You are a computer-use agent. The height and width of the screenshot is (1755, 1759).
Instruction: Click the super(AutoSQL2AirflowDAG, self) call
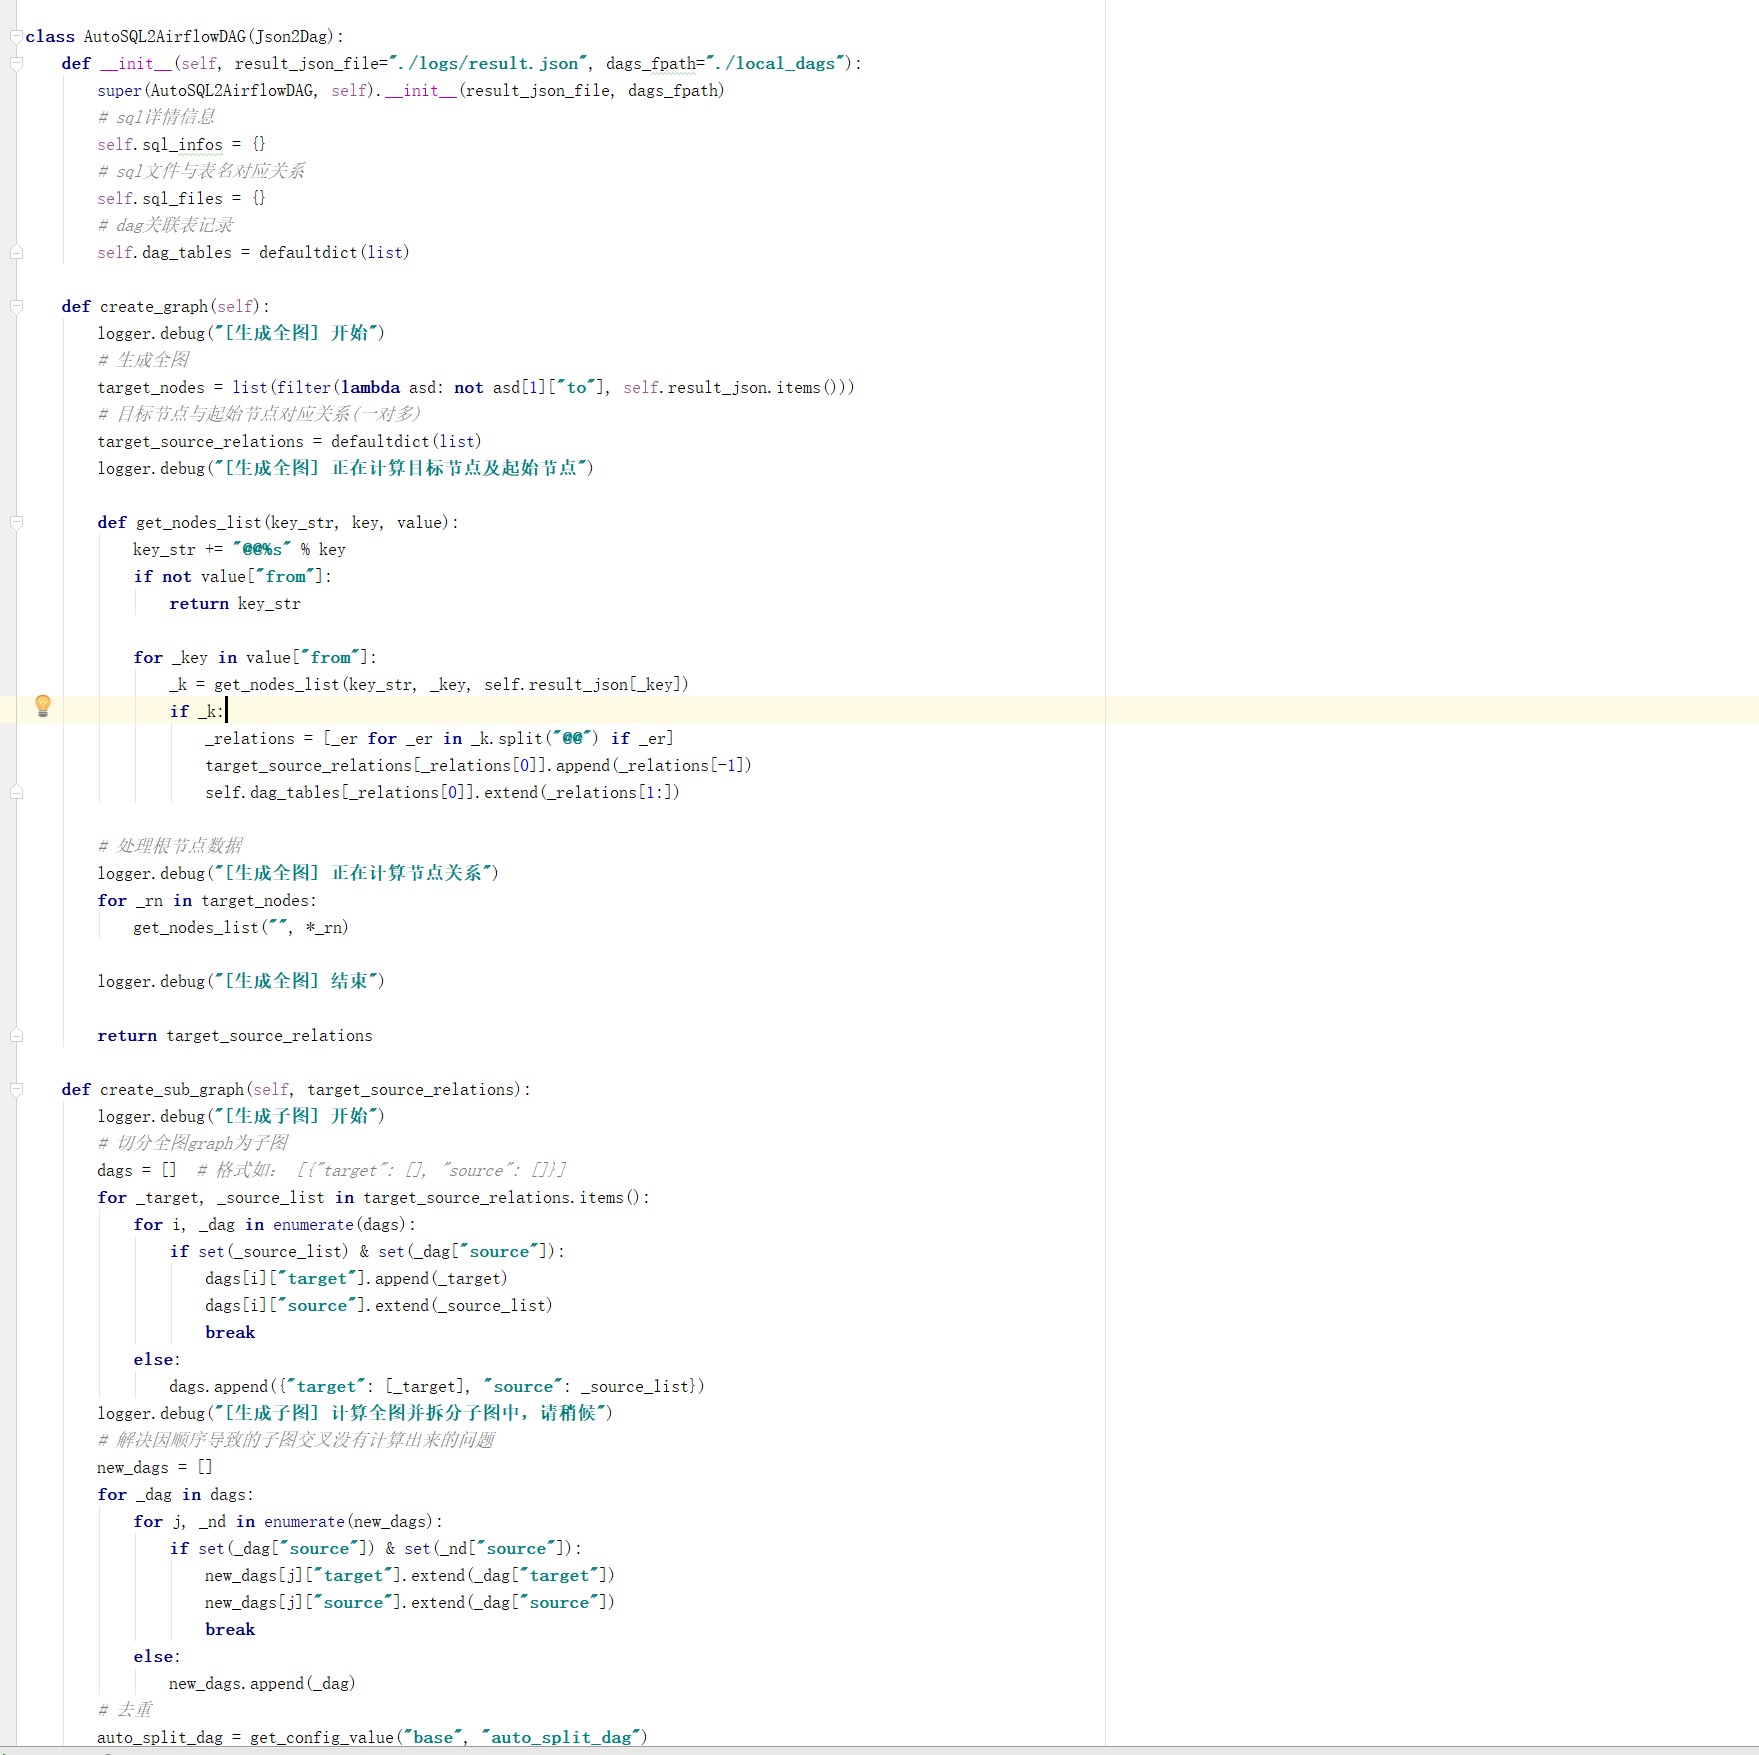tap(238, 90)
